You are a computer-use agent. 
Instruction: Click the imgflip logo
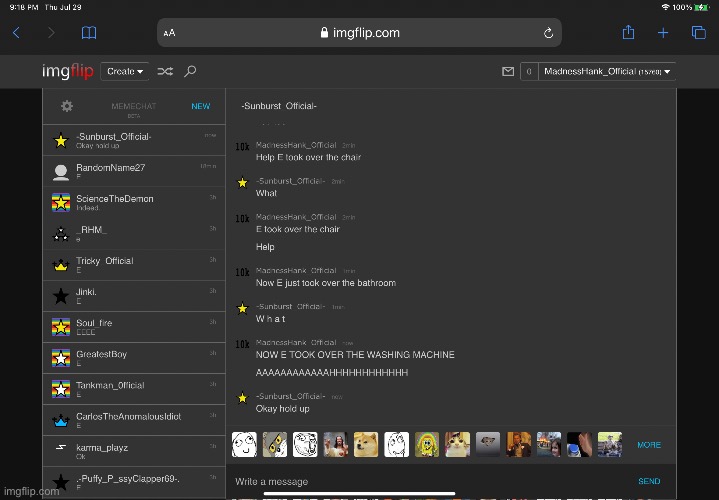(x=67, y=71)
